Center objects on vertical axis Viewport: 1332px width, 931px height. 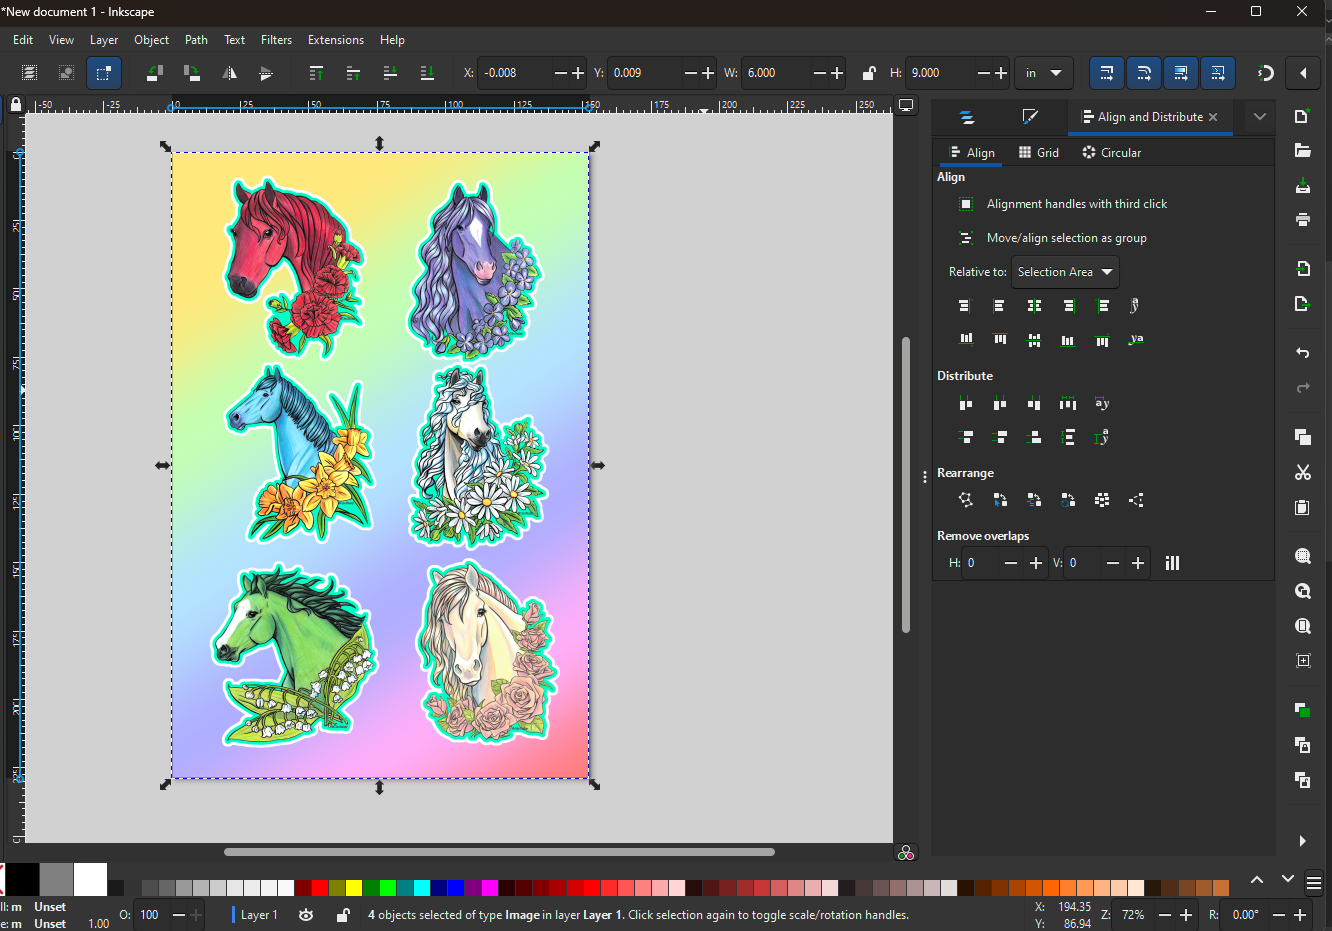pos(1034,306)
